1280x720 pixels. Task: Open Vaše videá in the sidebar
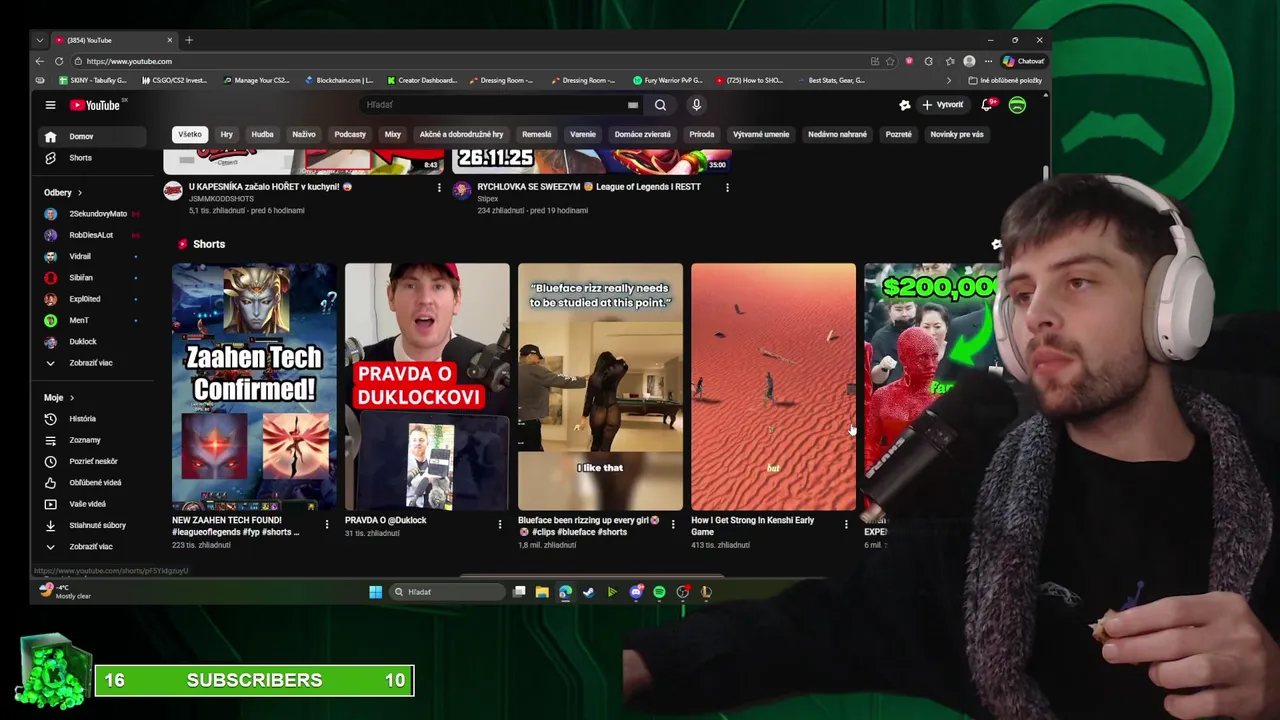90,504
